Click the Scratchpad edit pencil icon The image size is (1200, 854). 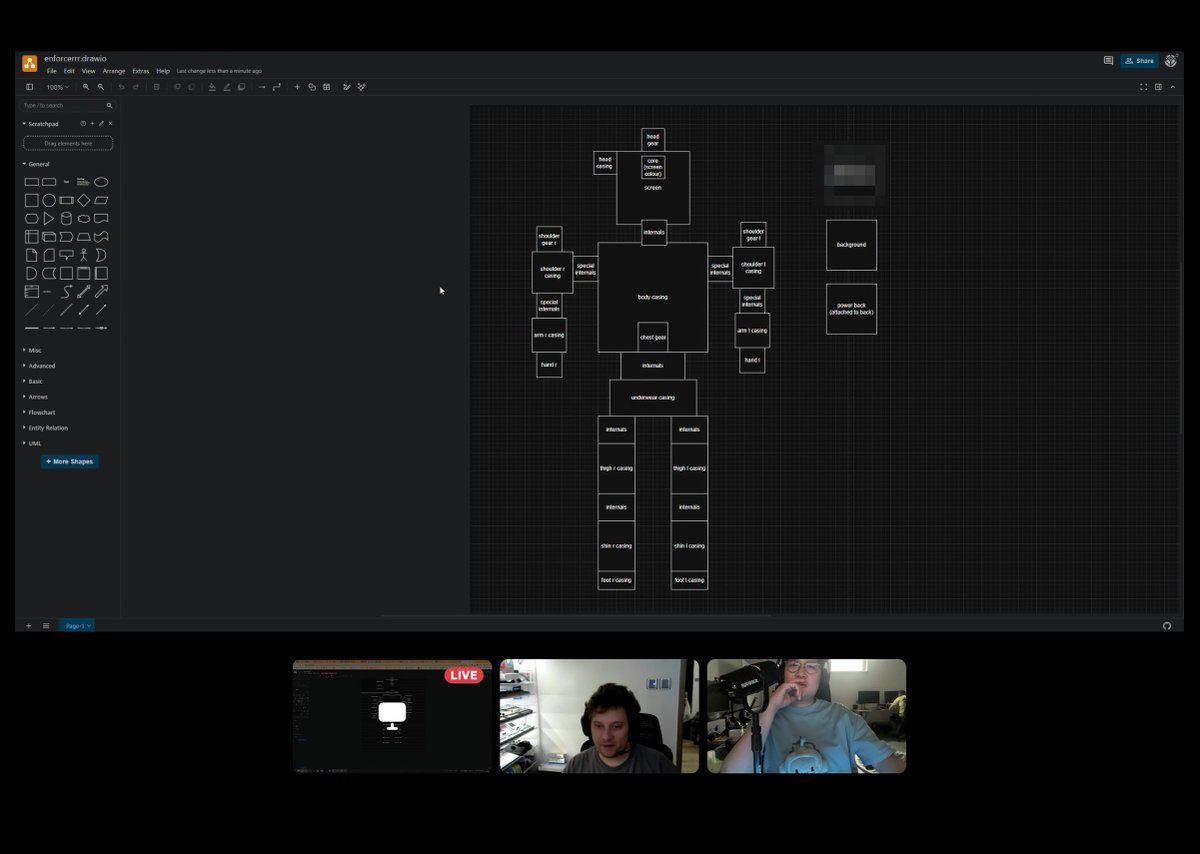click(101, 123)
